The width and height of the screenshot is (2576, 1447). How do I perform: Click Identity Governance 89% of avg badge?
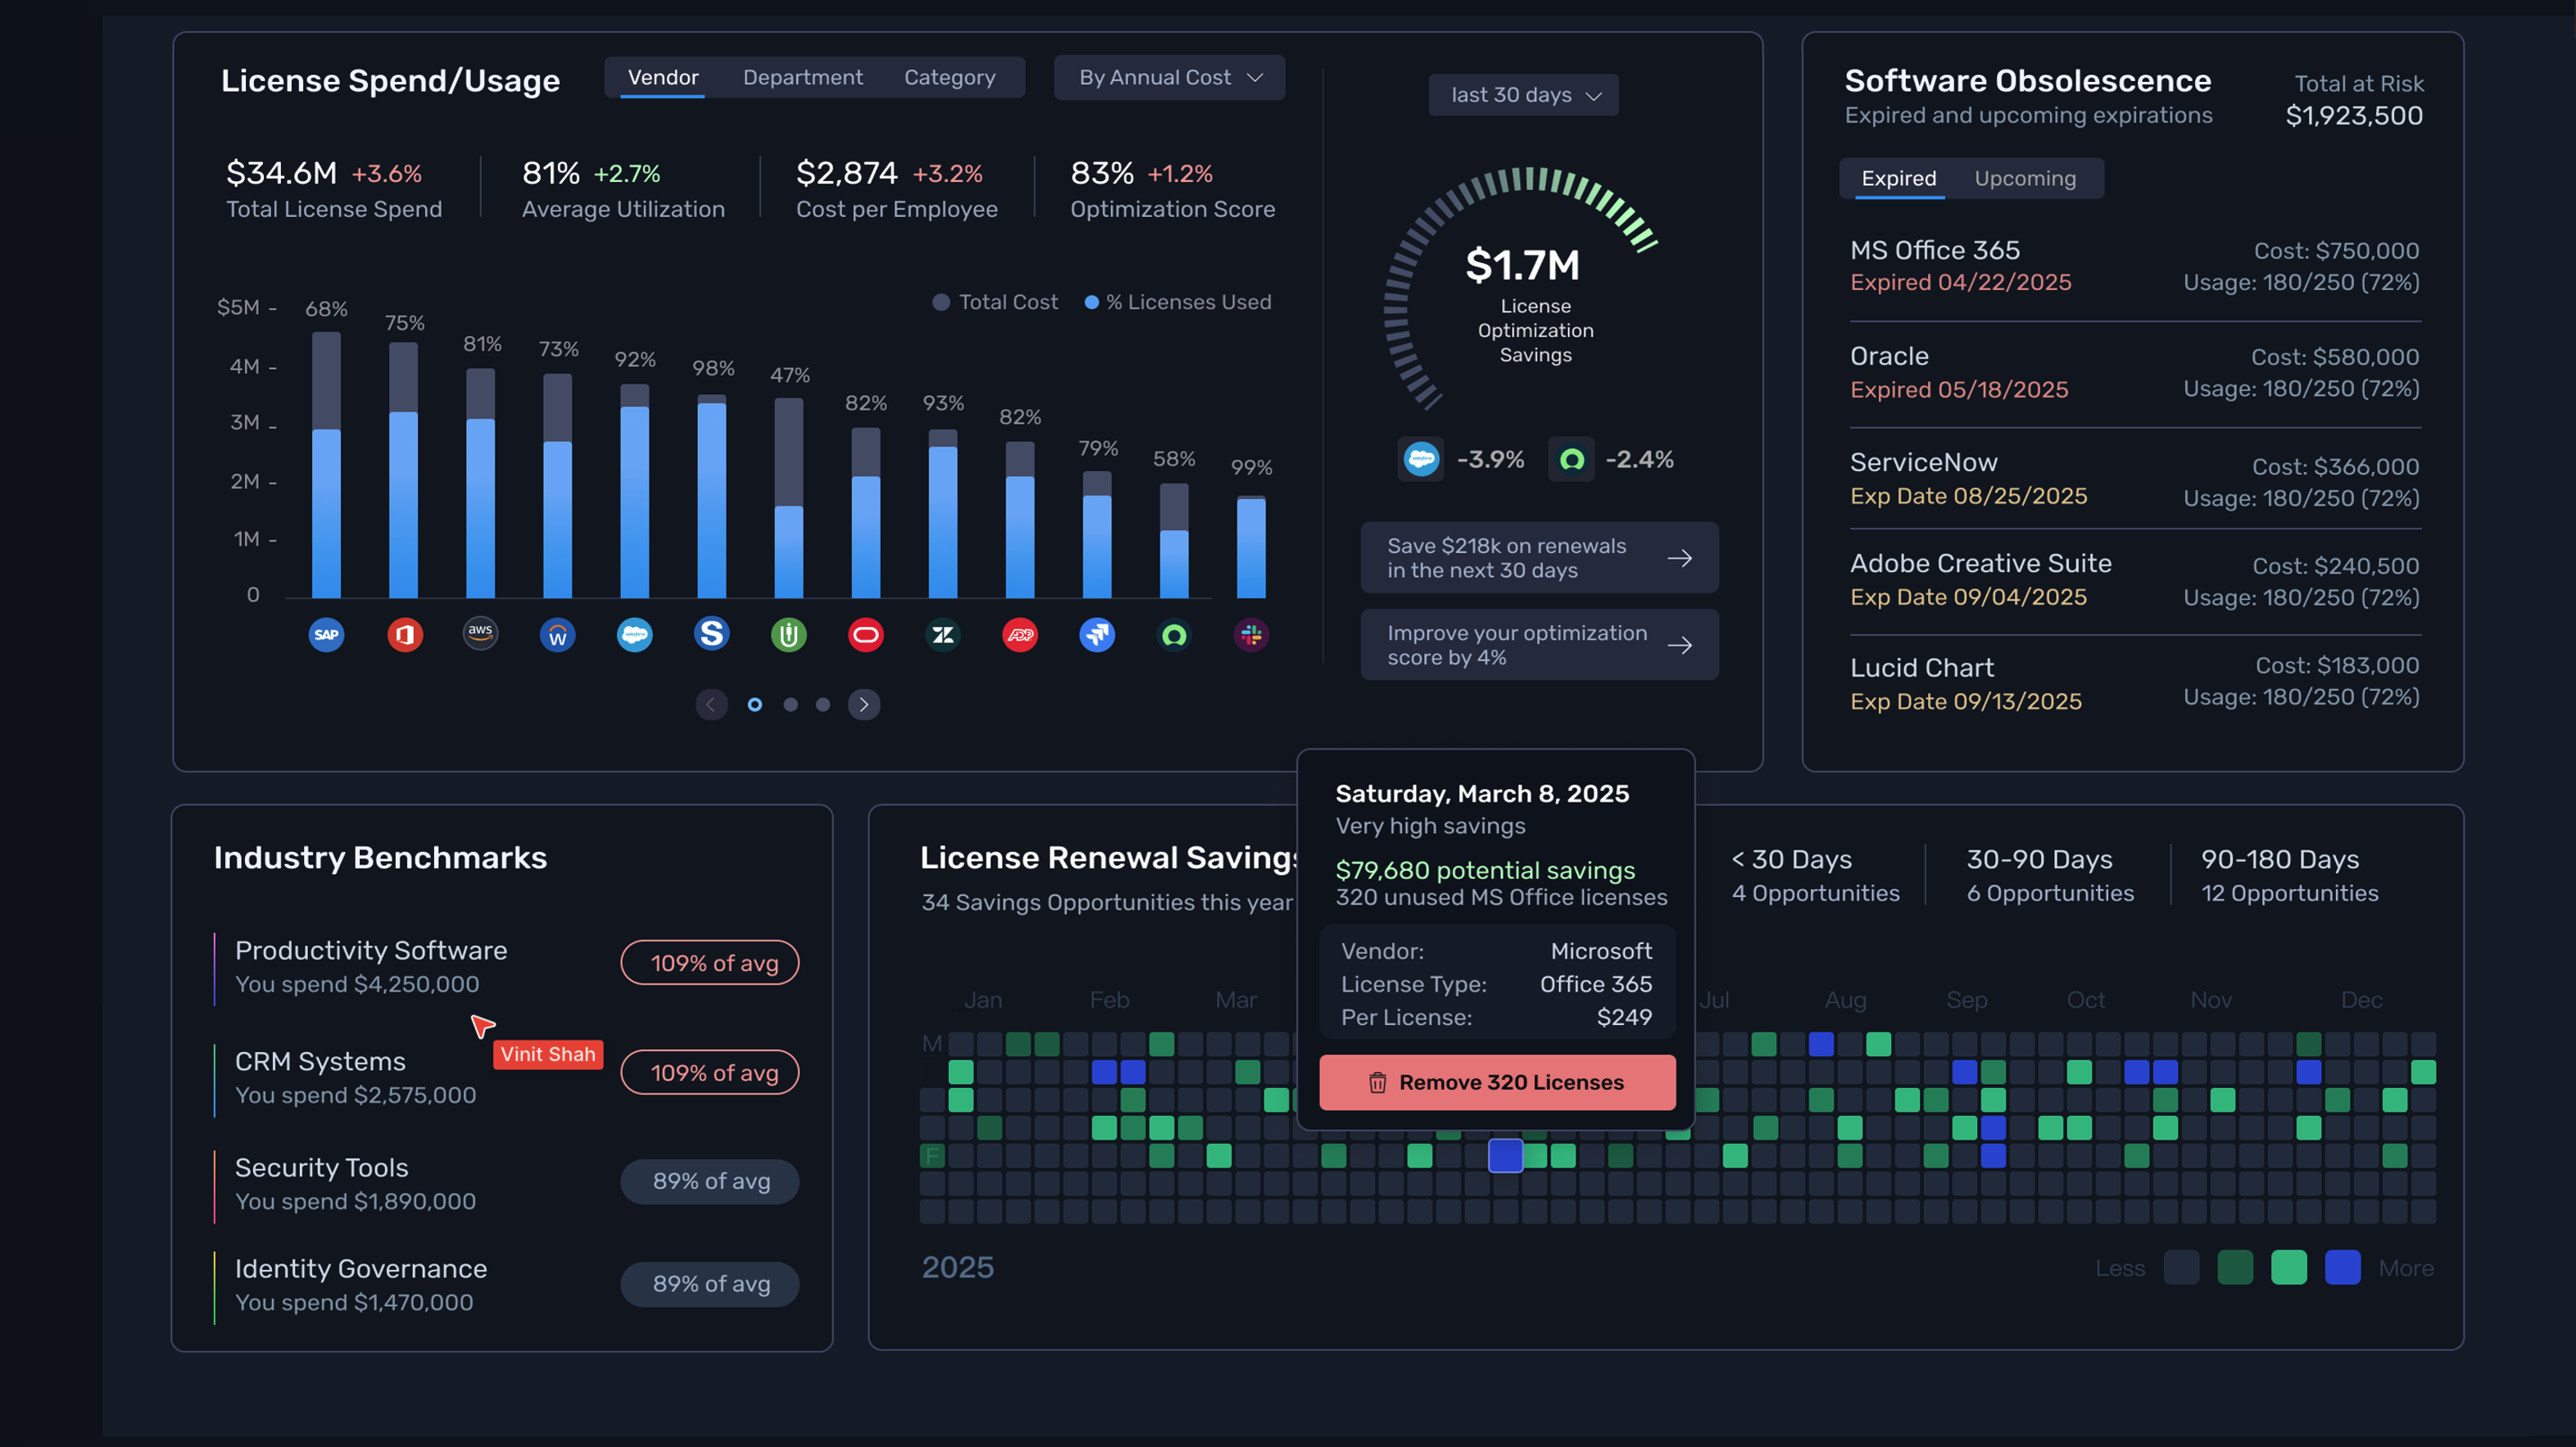[x=710, y=1284]
